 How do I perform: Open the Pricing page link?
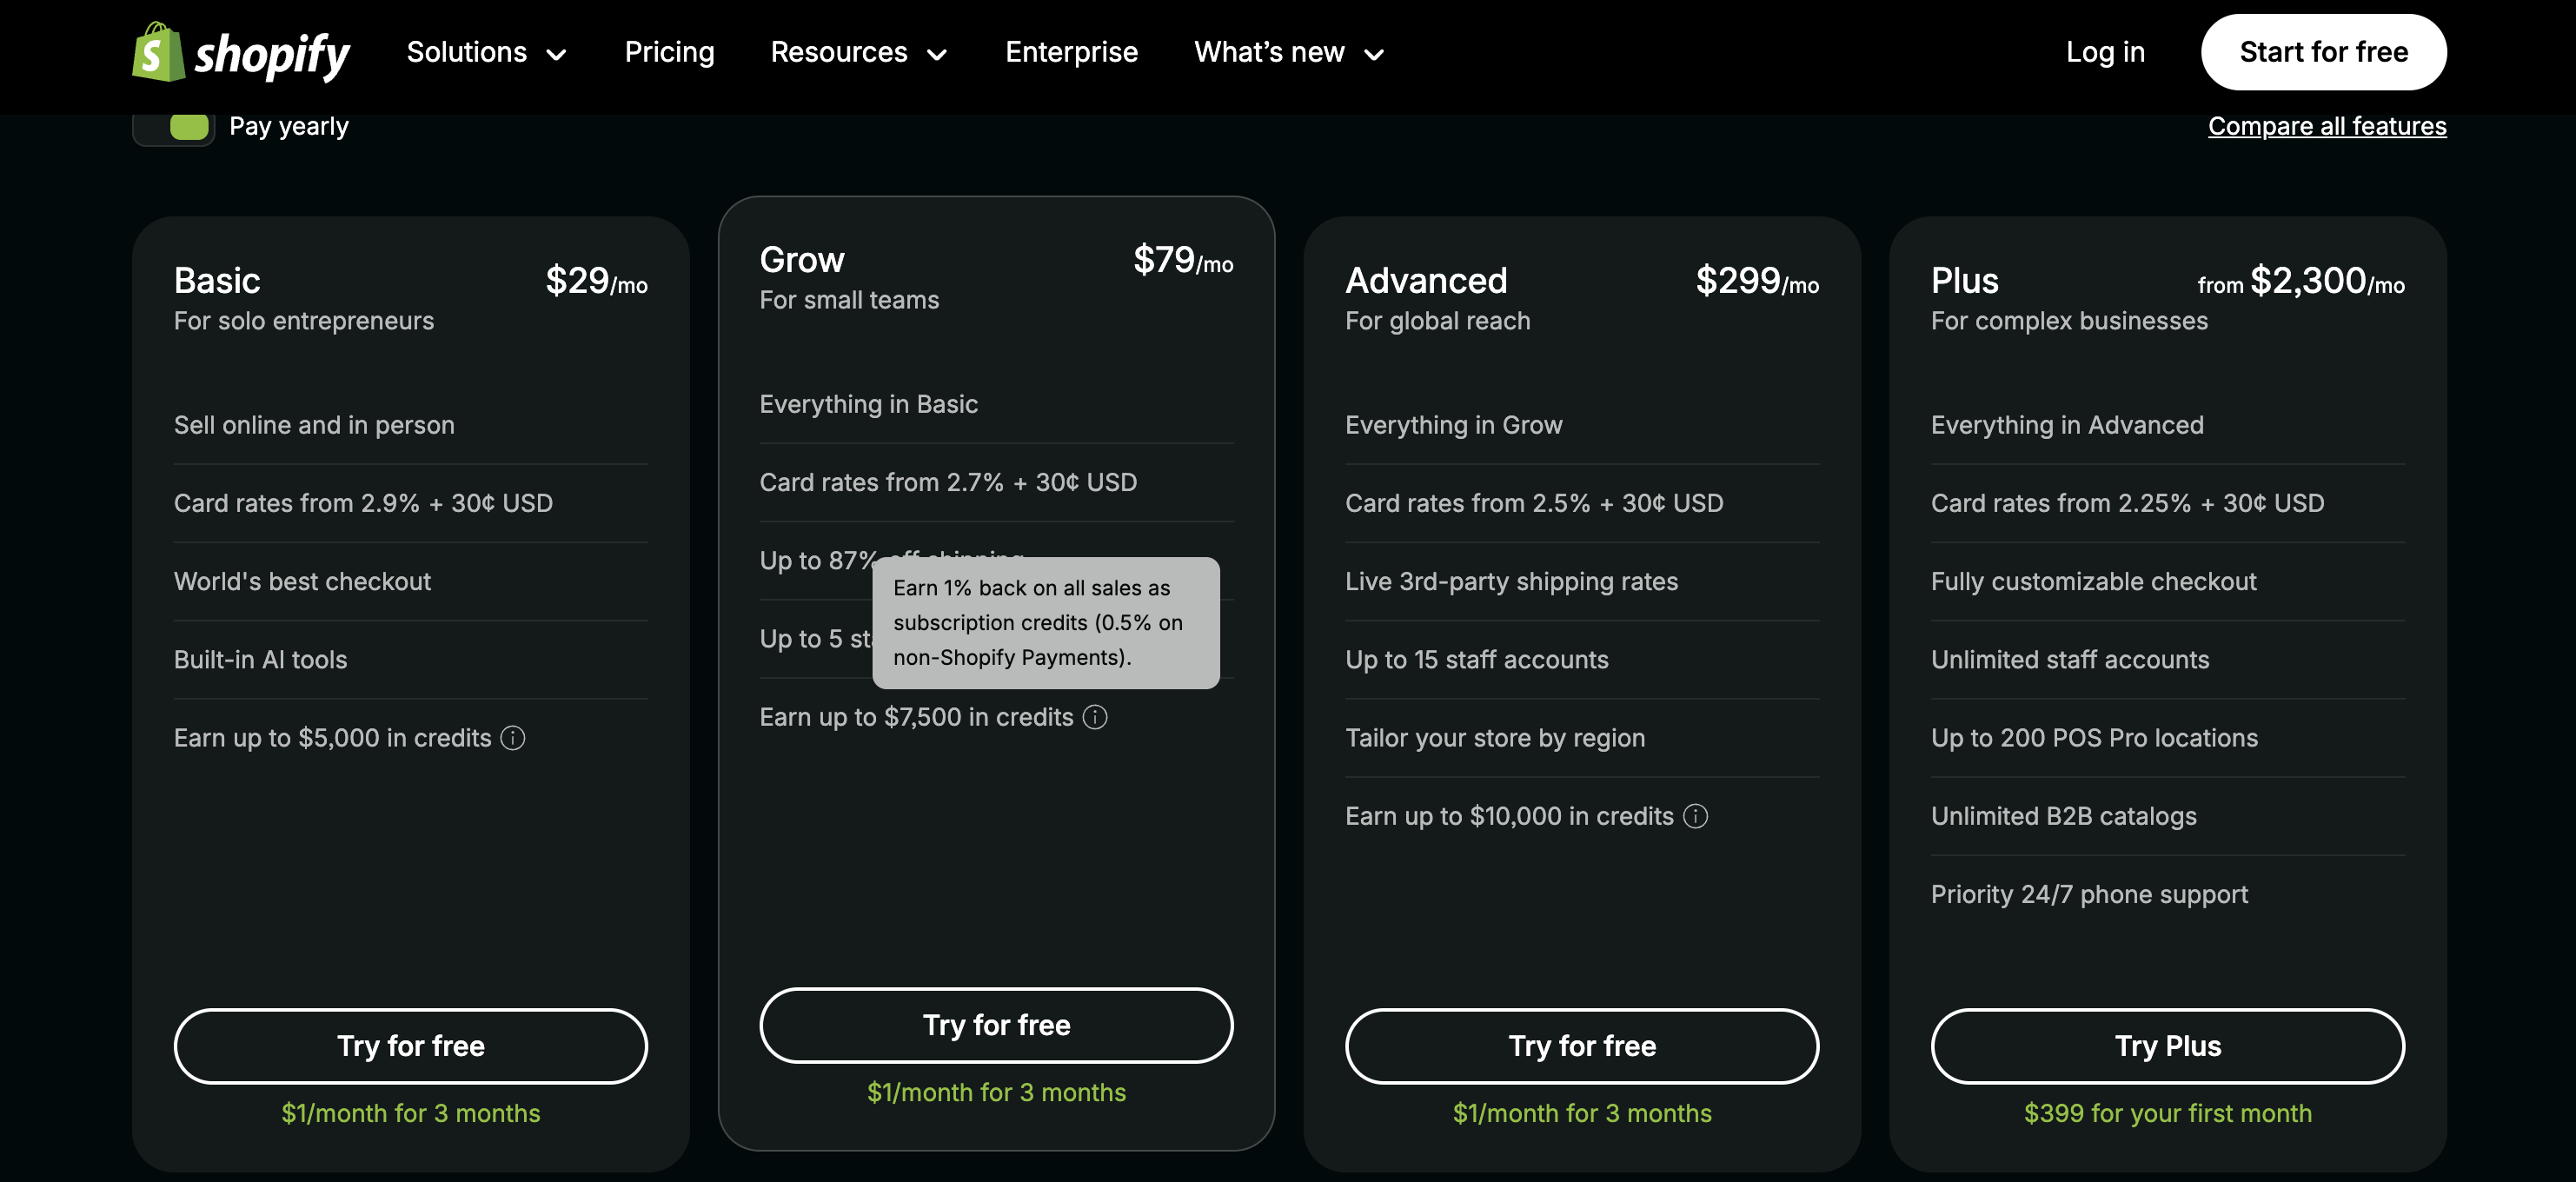click(669, 52)
